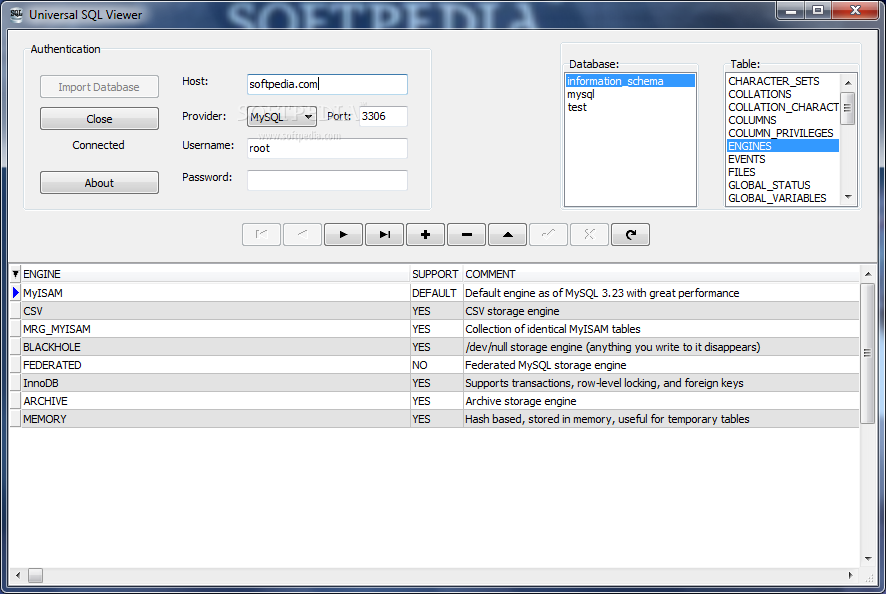Select CHARACTER_SETS table
The width and height of the screenshot is (886, 594).
[x=783, y=81]
